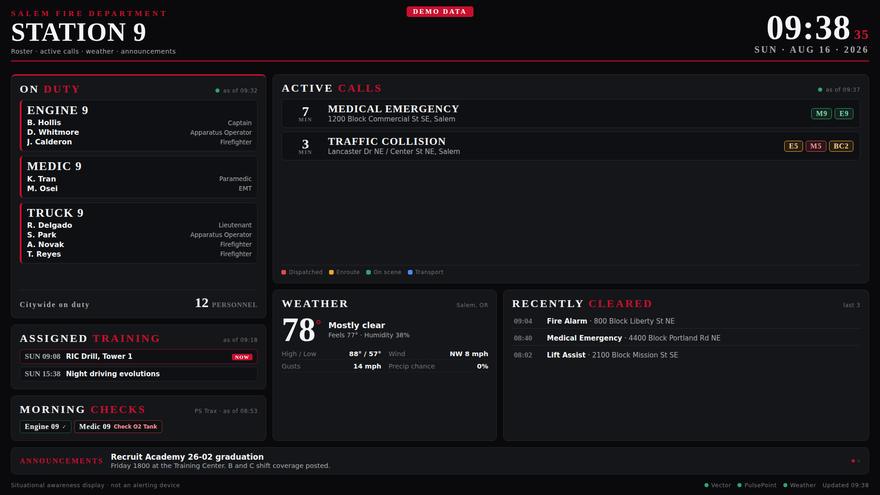Image resolution: width=880 pixels, height=495 pixels.
Task: Click crew member R. Delgado
Action: click(49, 225)
